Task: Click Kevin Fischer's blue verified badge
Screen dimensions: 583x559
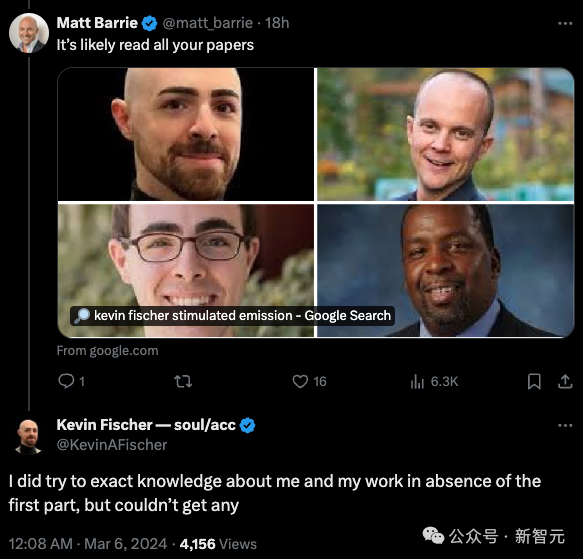Action: click(247, 425)
